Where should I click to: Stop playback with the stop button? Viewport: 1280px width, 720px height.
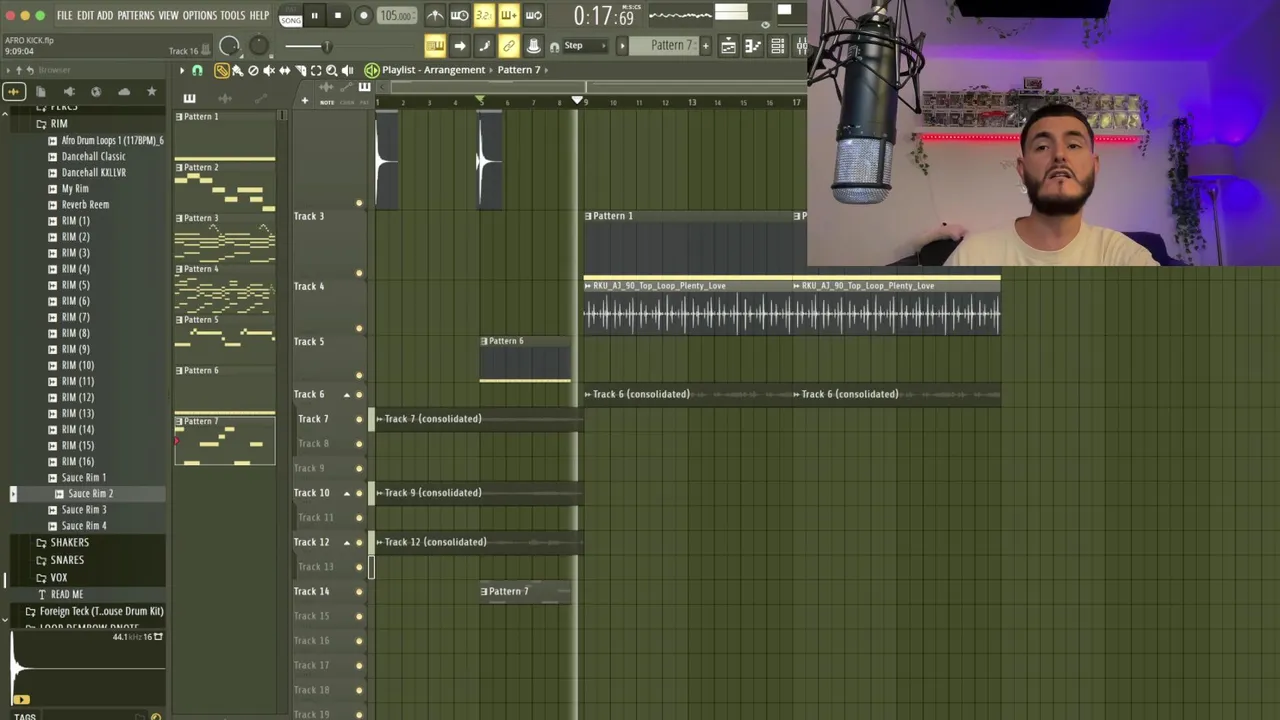338,16
